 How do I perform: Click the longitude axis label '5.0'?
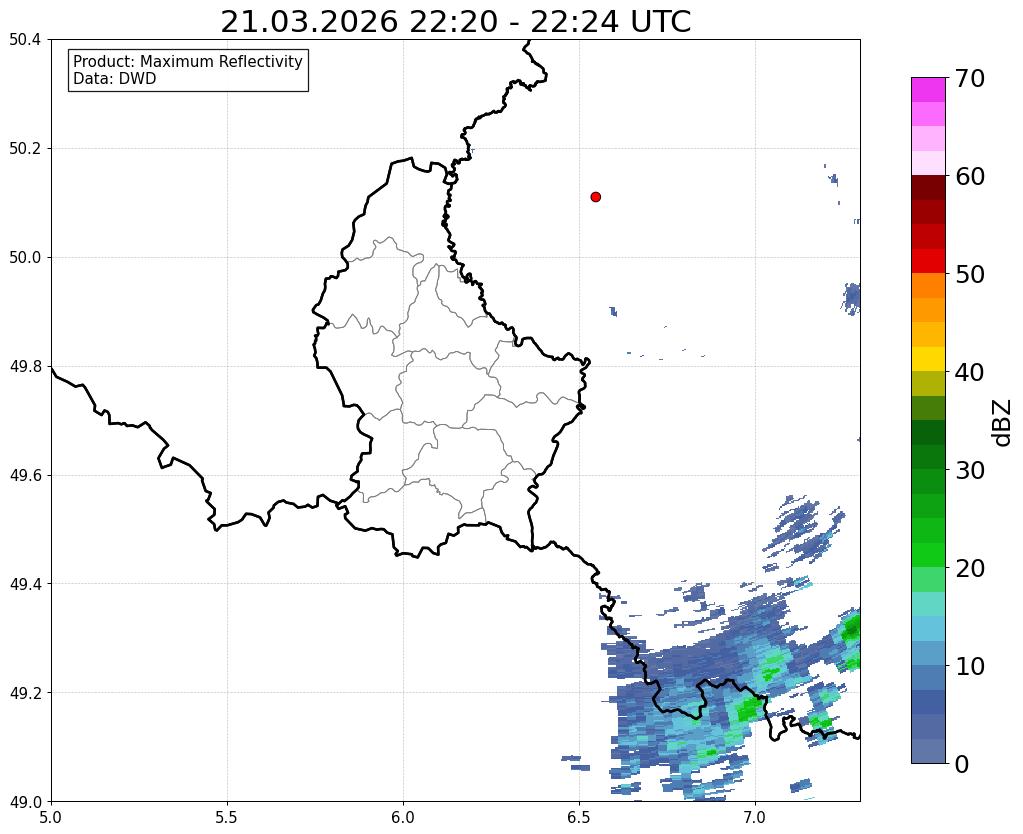51,817
